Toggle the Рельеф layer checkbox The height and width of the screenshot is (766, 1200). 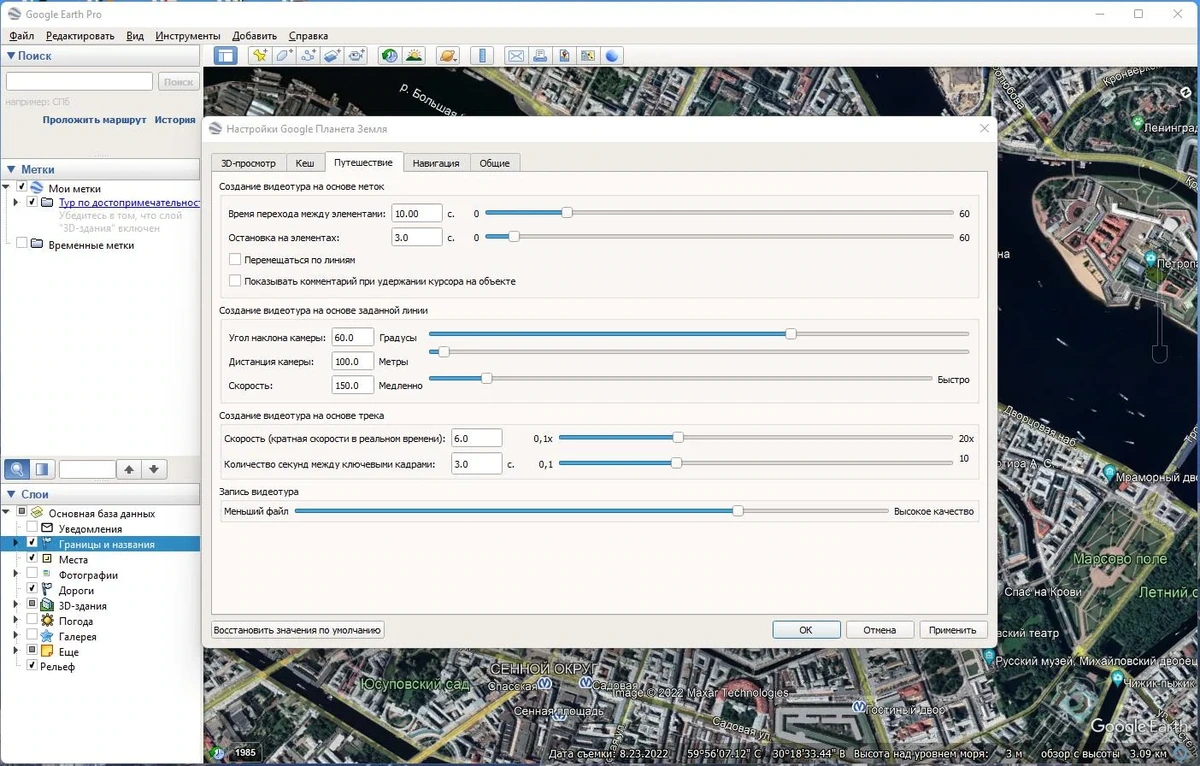(32, 666)
